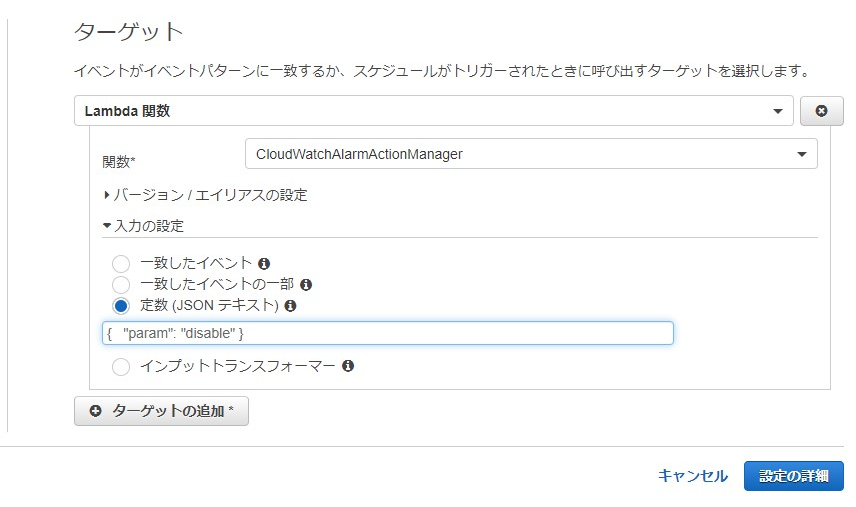Click the JSON constant text input field

point(387,333)
